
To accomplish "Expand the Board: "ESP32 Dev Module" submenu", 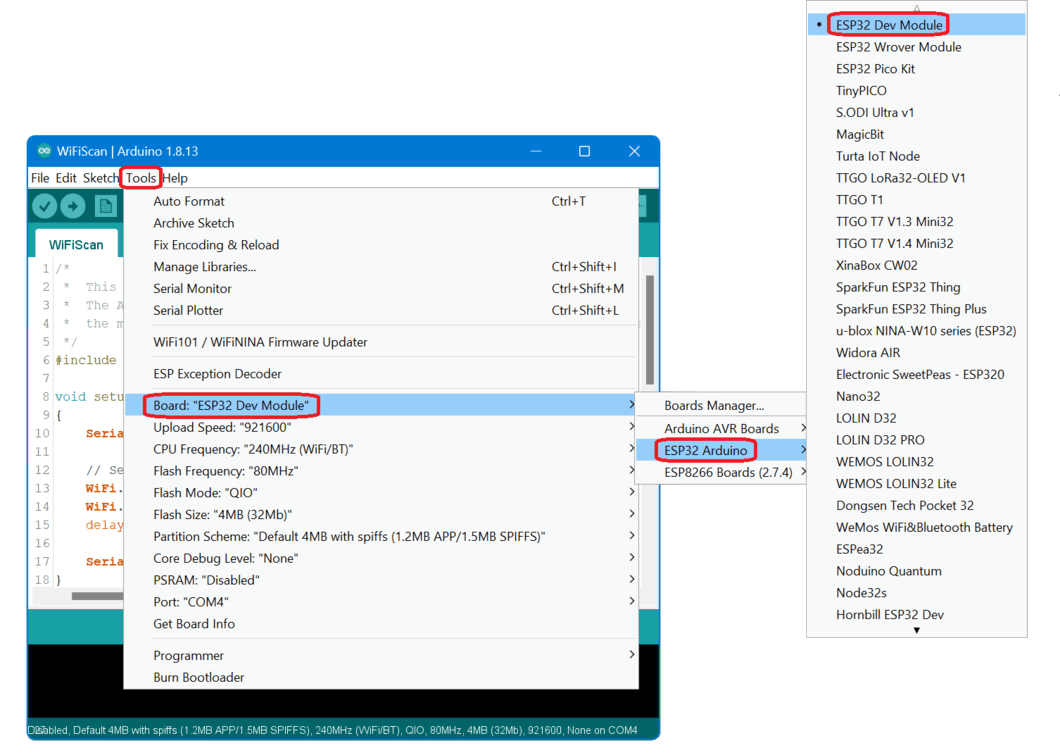I will pos(381,406).
